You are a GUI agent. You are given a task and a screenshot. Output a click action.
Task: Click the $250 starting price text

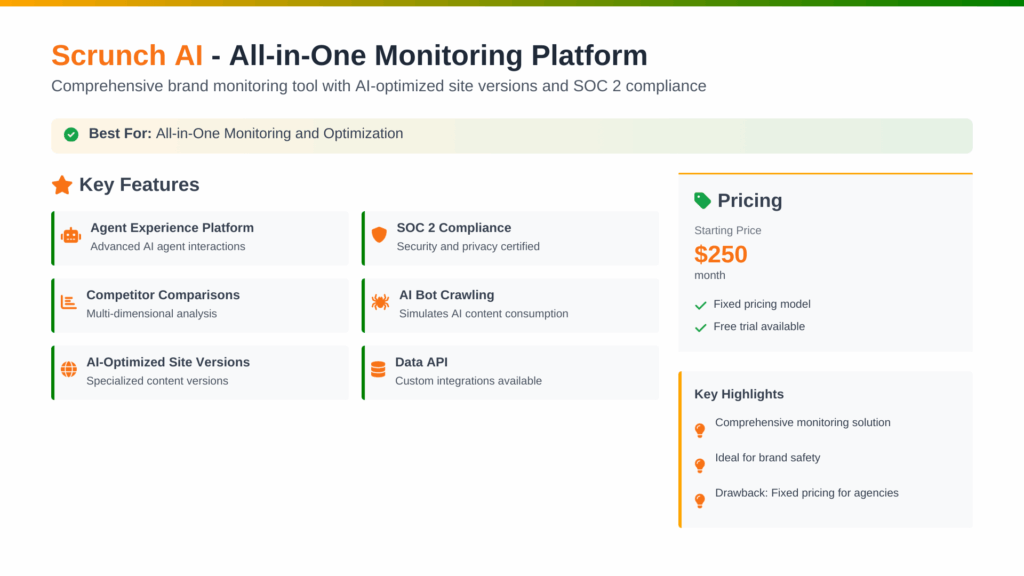[x=721, y=254]
